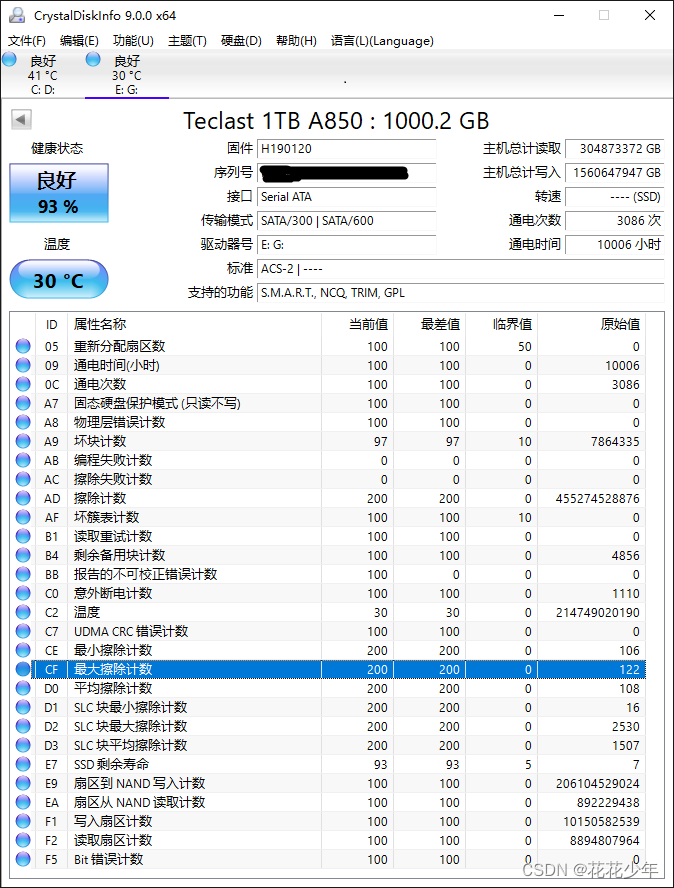Screen dimensions: 674x888
Task: Click the previous disk arrow button
Action: (21, 119)
